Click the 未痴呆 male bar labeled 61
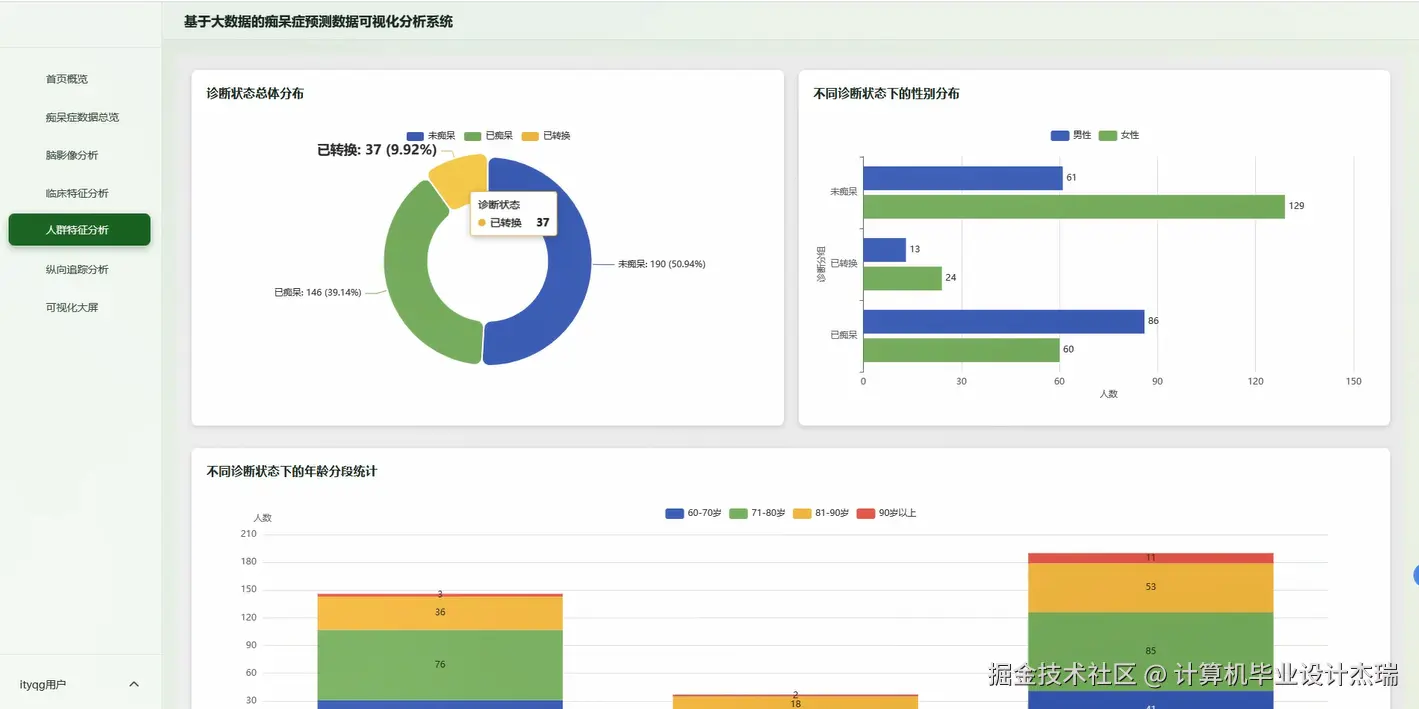 click(x=962, y=178)
